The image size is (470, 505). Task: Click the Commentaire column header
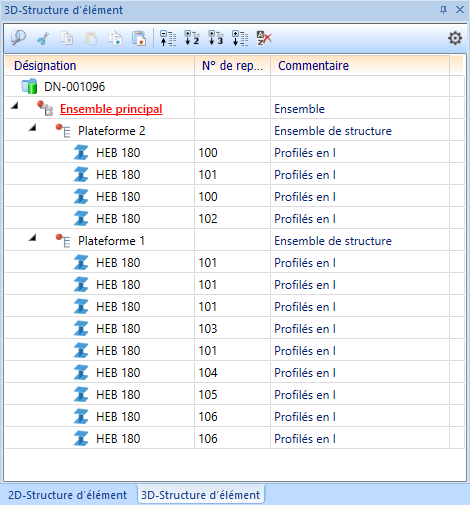(360, 66)
